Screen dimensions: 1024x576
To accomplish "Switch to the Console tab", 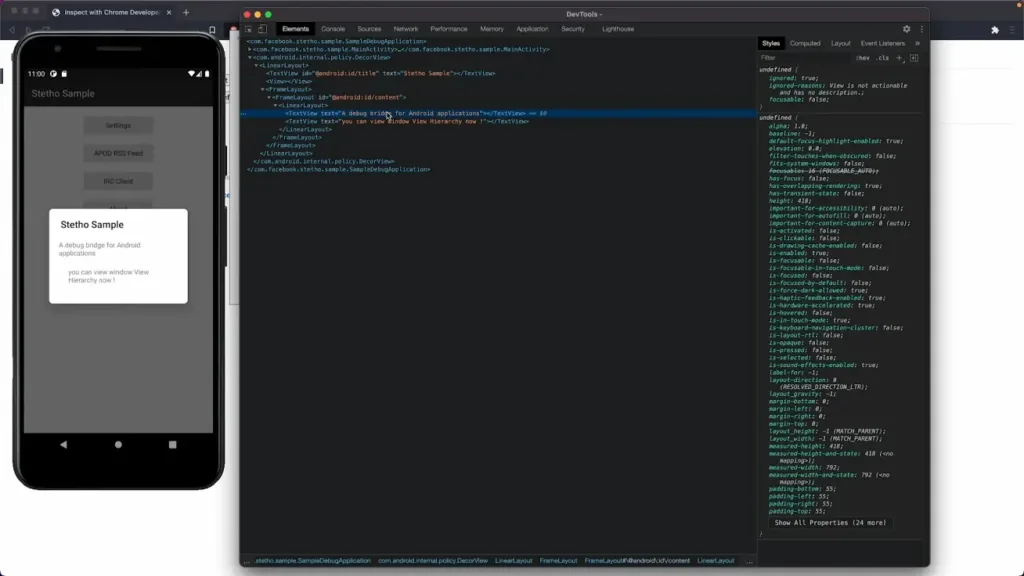I will pos(333,29).
